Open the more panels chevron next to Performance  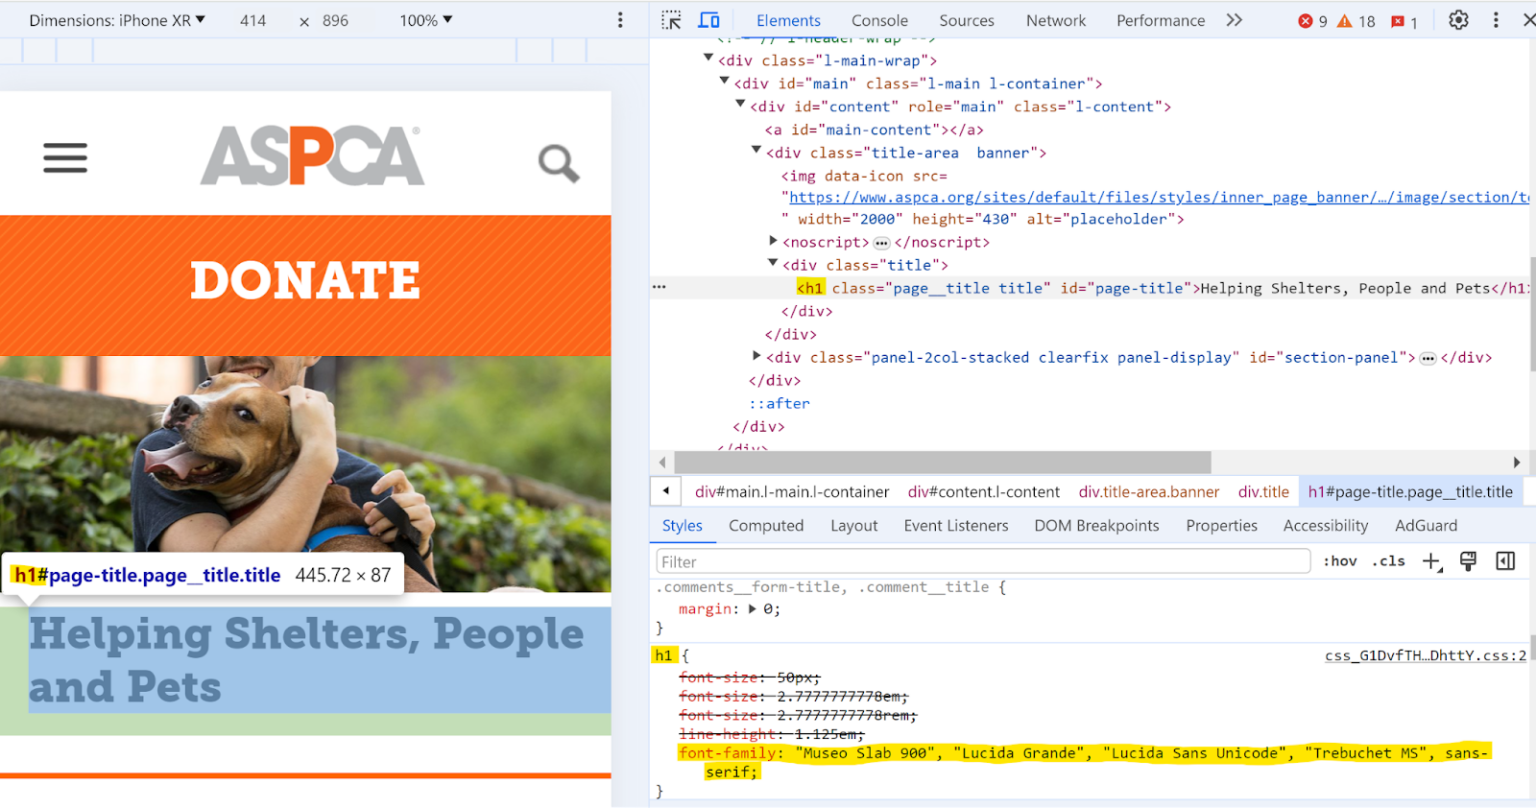tap(1234, 19)
